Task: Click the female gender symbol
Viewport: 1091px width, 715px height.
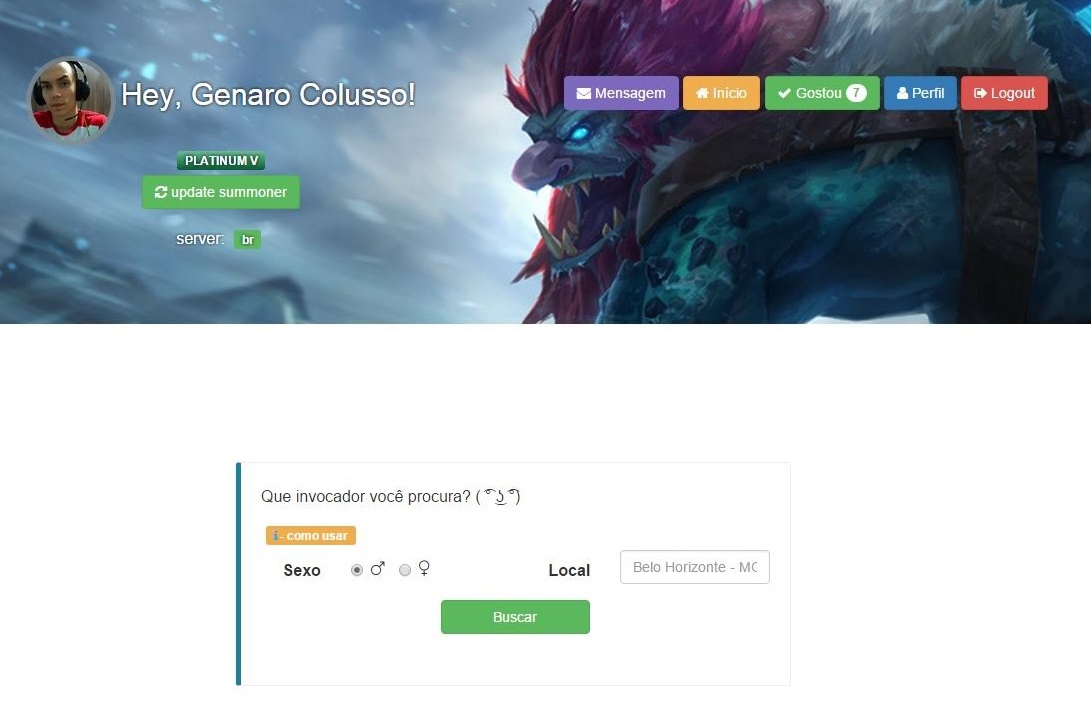Action: tap(424, 568)
